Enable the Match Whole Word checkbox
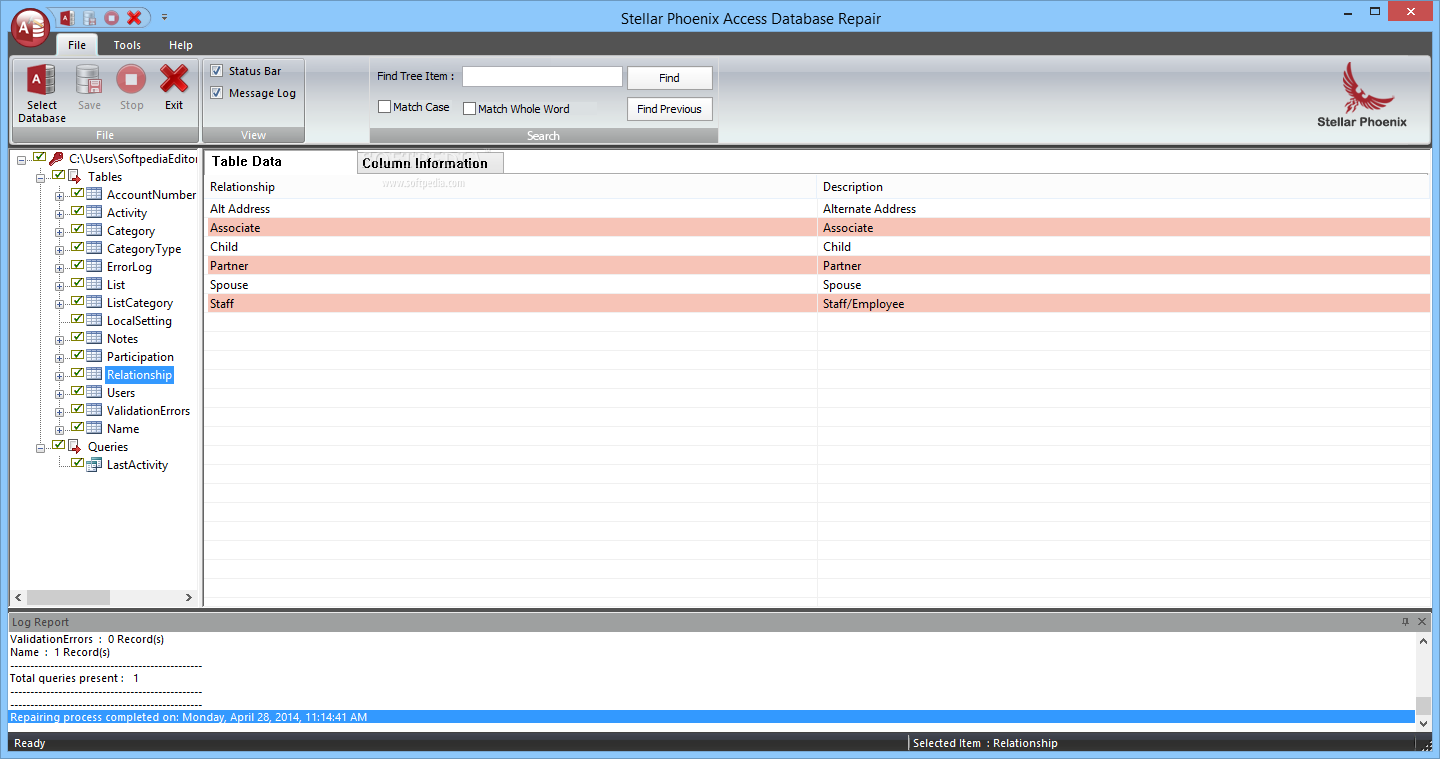The width and height of the screenshot is (1440, 759). pos(469,109)
